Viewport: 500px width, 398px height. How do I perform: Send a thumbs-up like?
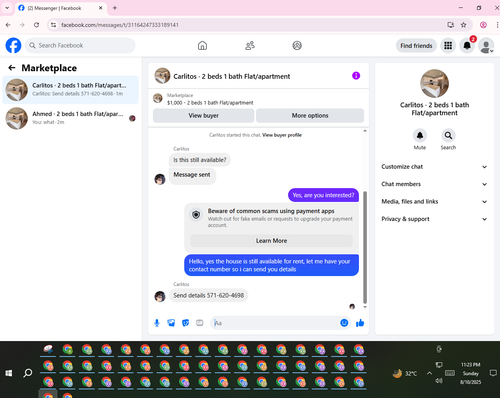pos(360,323)
